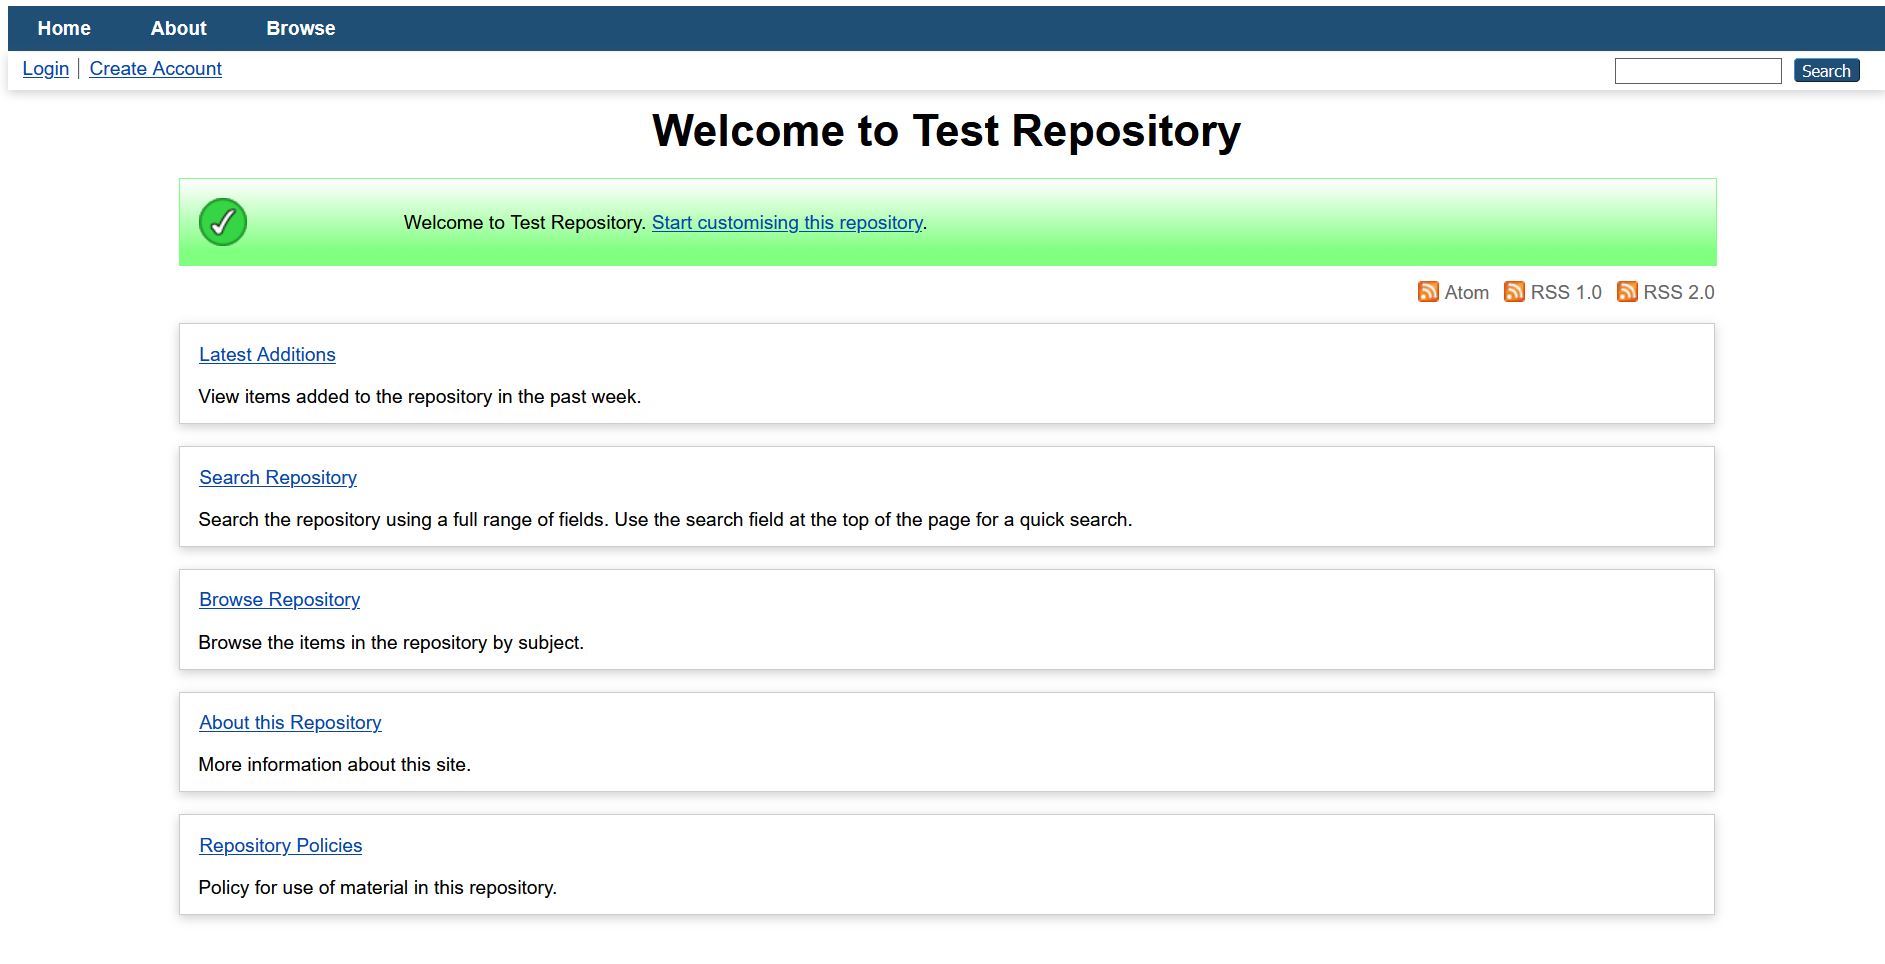Open the About menu item

point(178,28)
